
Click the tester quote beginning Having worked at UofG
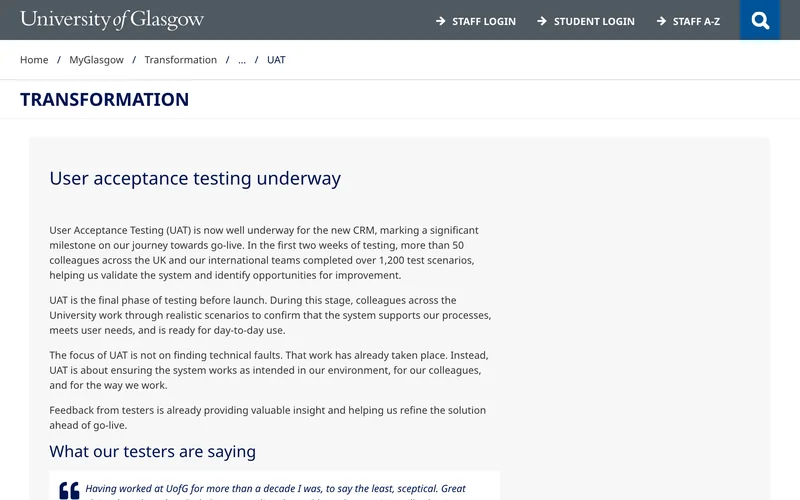coord(276,491)
